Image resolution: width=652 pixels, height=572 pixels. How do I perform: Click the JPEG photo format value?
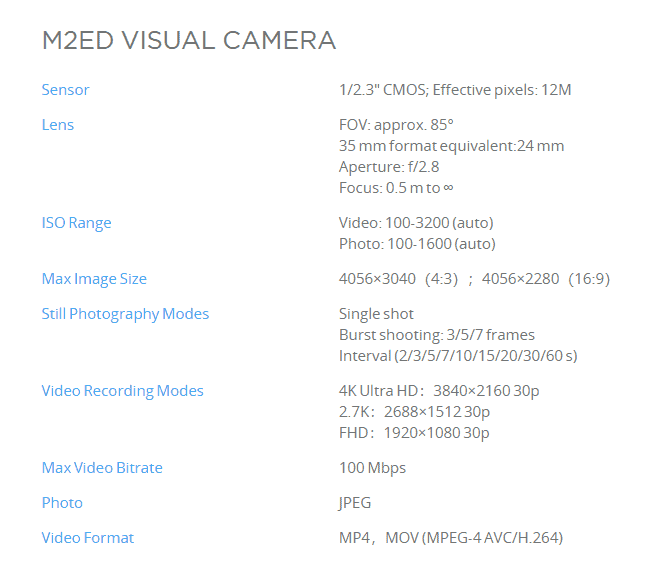355,503
